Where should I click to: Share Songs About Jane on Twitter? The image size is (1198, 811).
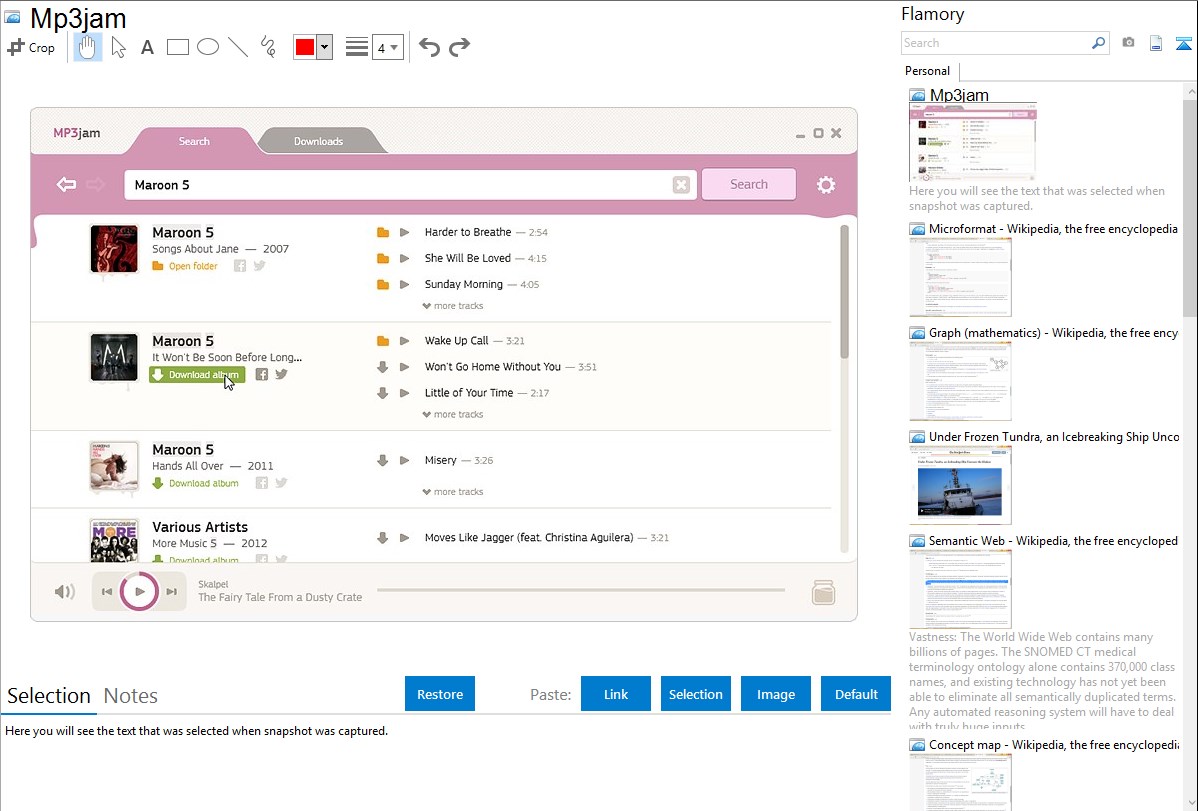260,266
